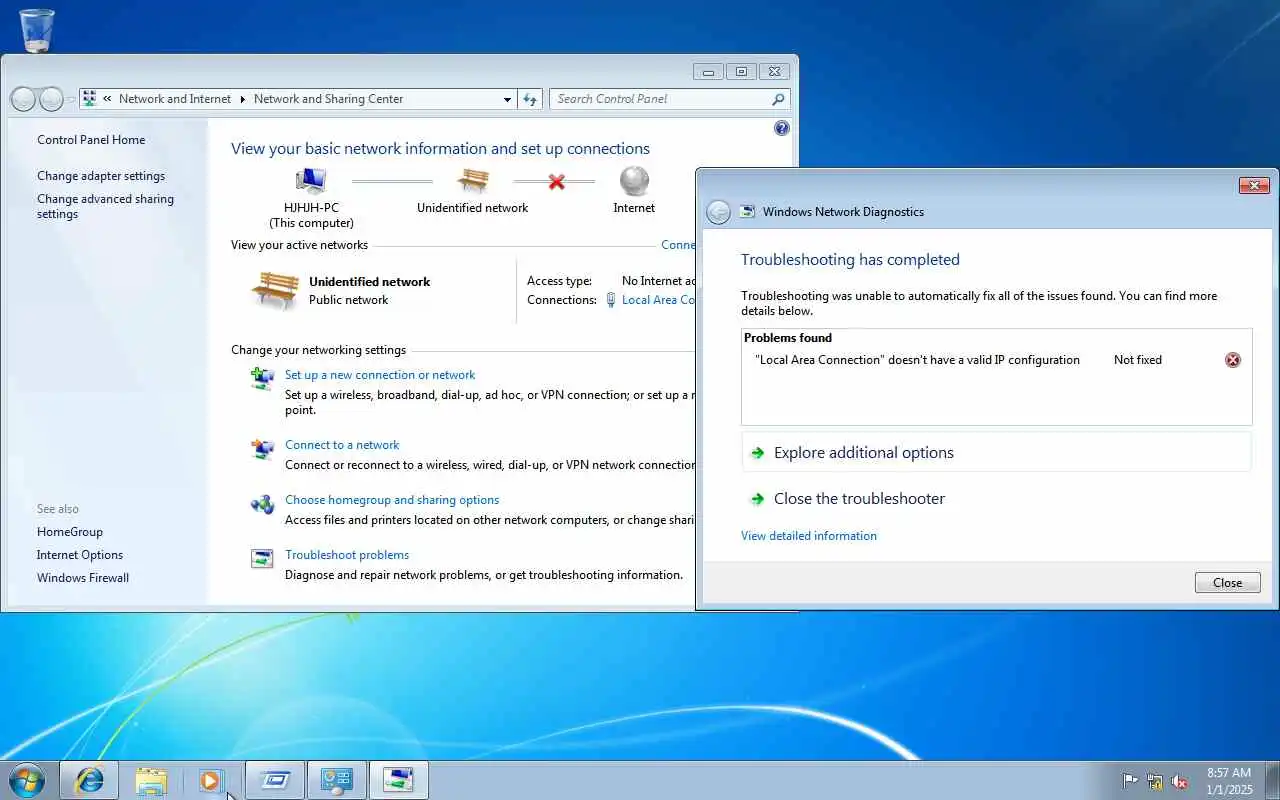Open Change adapter settings
Image resolution: width=1280 pixels, height=800 pixels.
(x=101, y=176)
